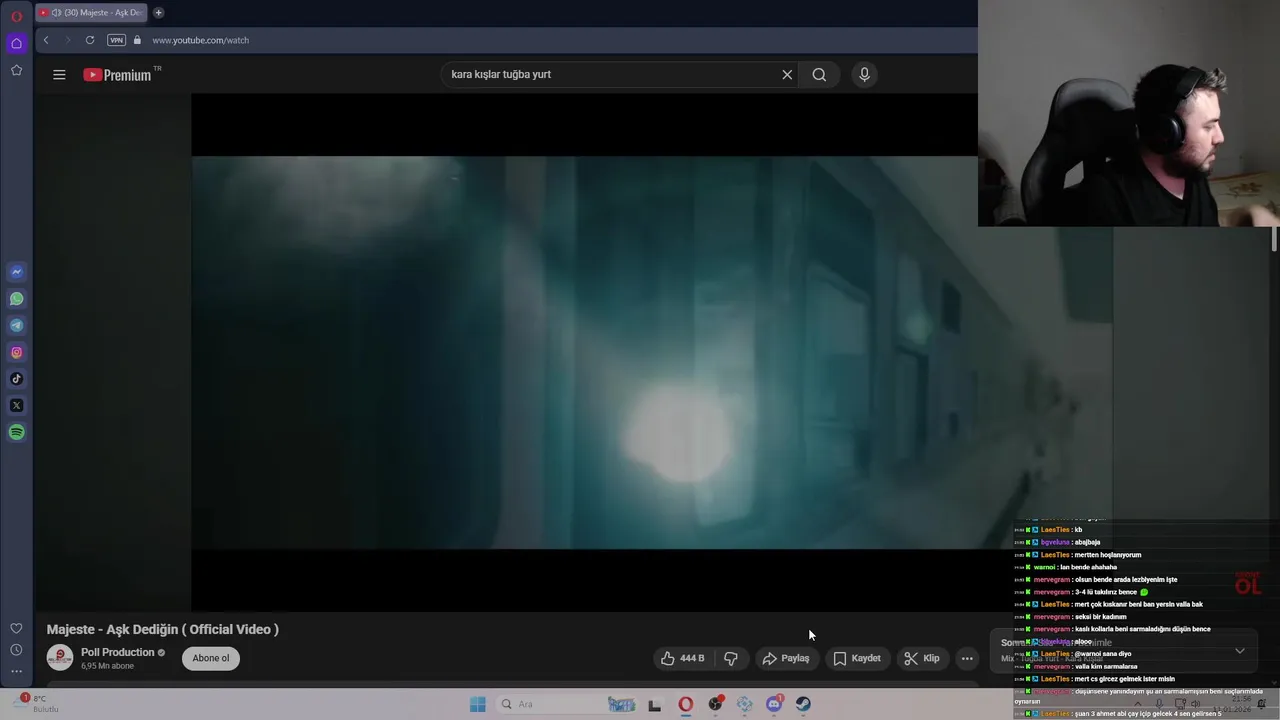Screen dimensions: 1280x720
Task: Go to the Opera sidebar home icon
Action: (x=16, y=43)
